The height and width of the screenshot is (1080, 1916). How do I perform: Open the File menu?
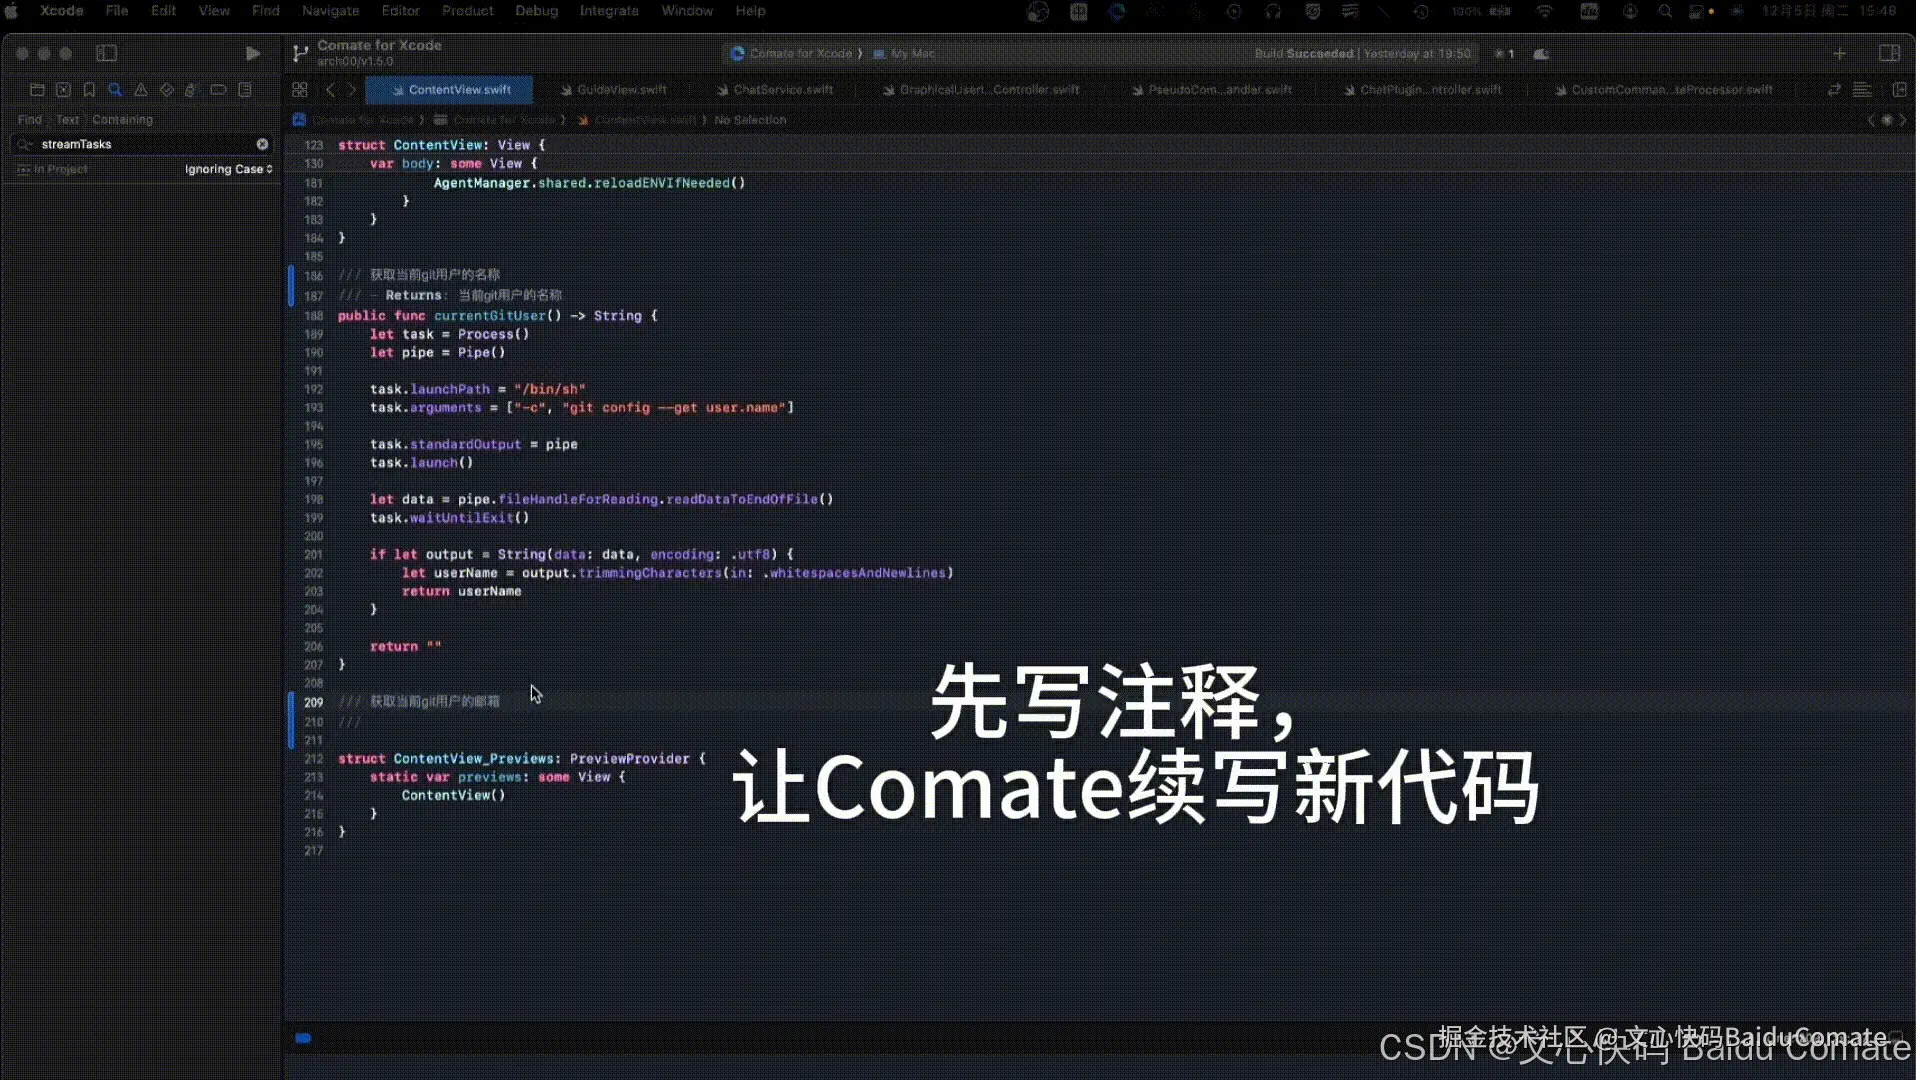[x=117, y=11]
